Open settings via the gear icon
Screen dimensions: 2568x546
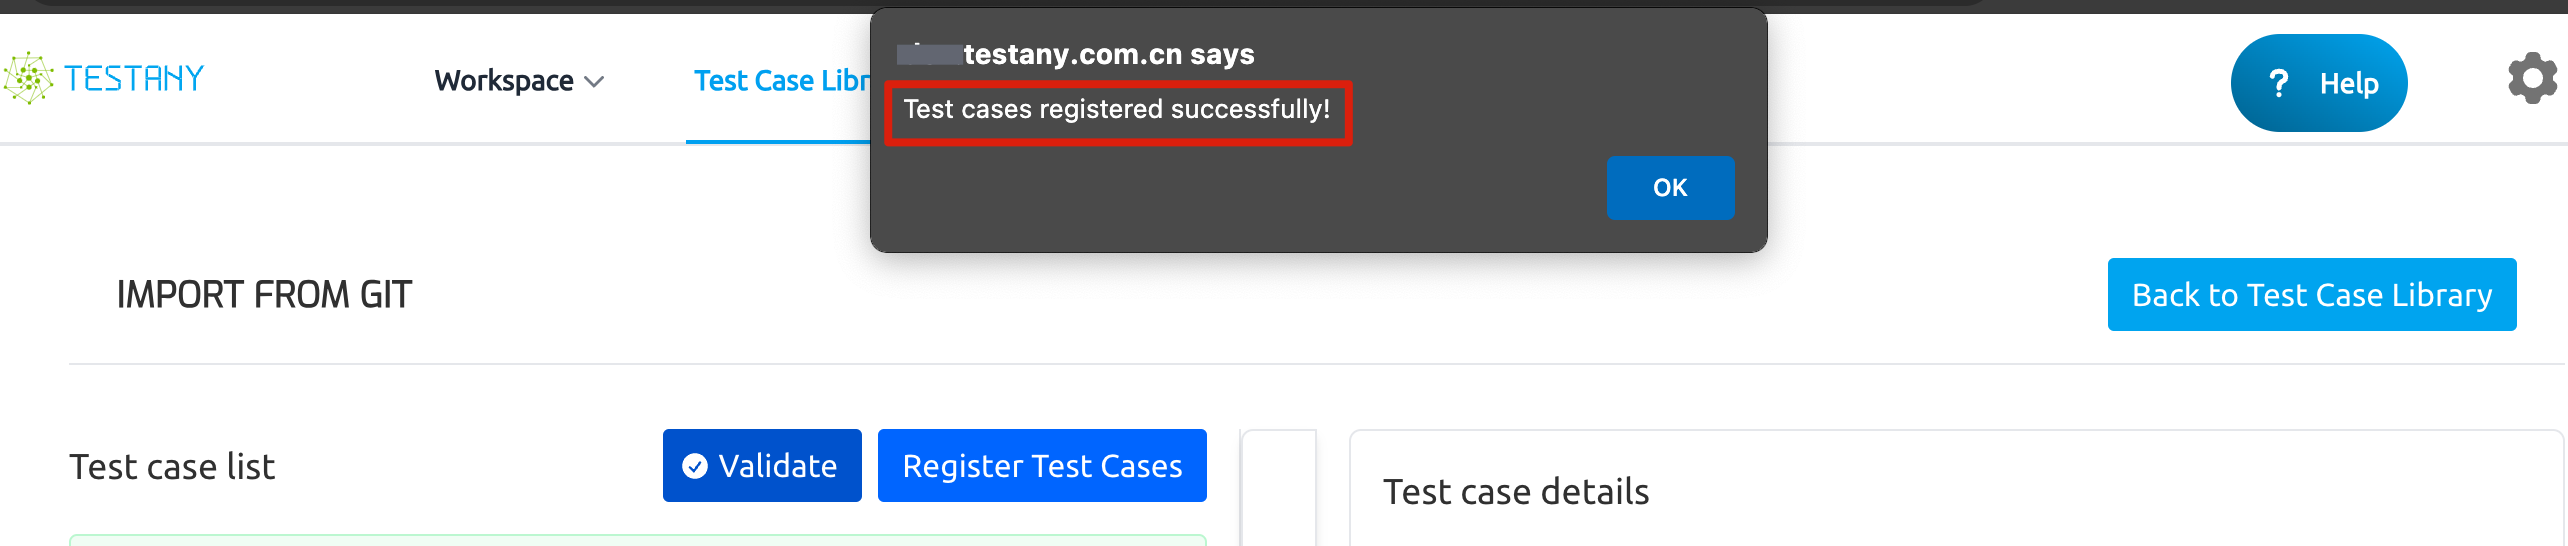(x=2533, y=78)
